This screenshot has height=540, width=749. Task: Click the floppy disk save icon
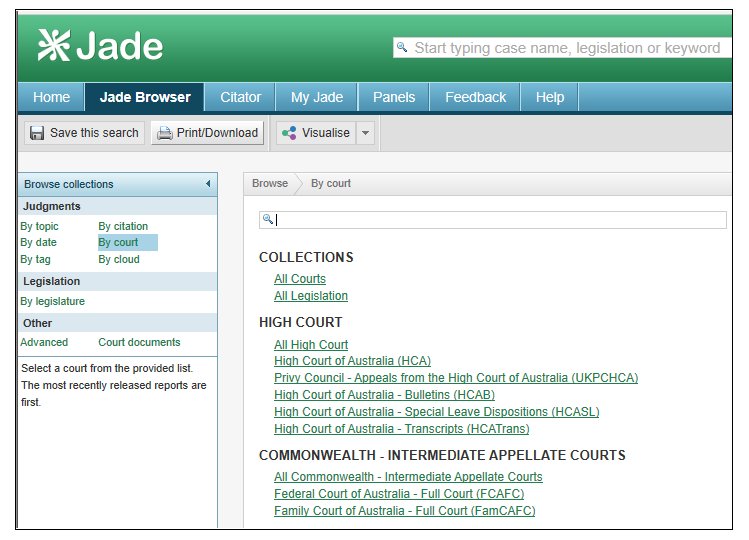(37, 133)
